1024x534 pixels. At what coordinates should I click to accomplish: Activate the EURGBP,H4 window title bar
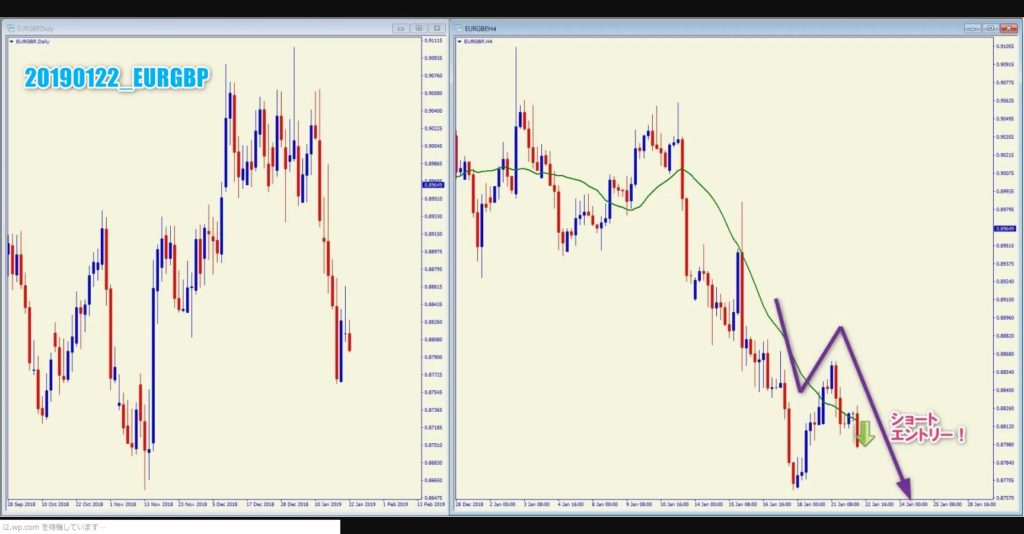(700, 28)
